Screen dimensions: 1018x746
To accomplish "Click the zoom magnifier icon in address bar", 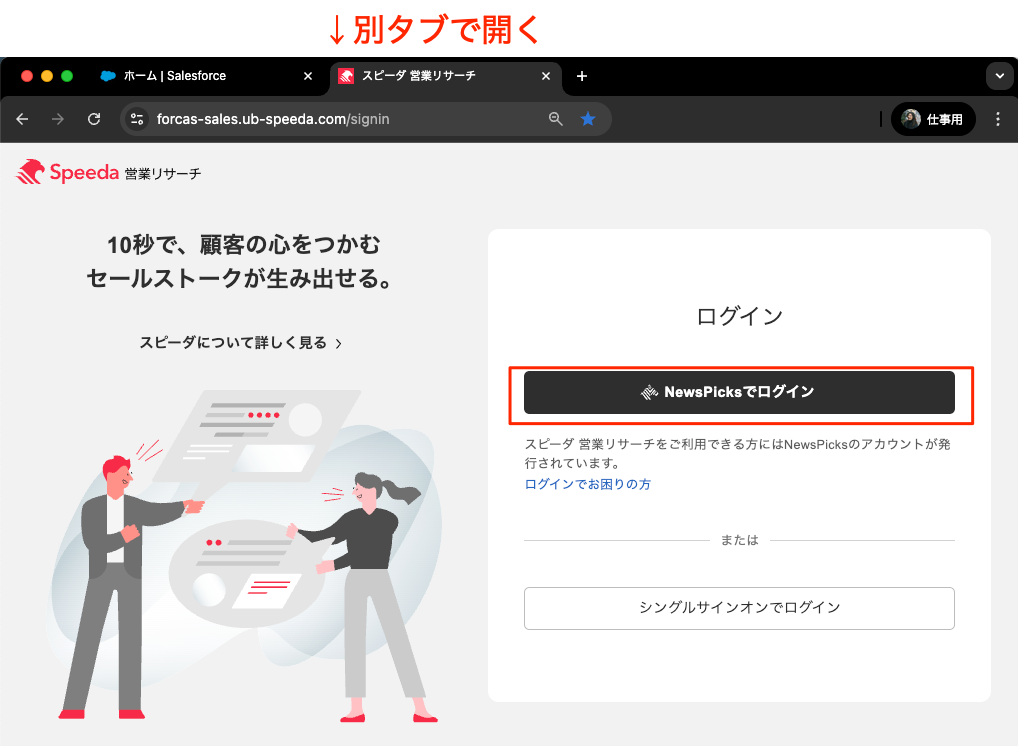I will pyautogui.click(x=556, y=119).
